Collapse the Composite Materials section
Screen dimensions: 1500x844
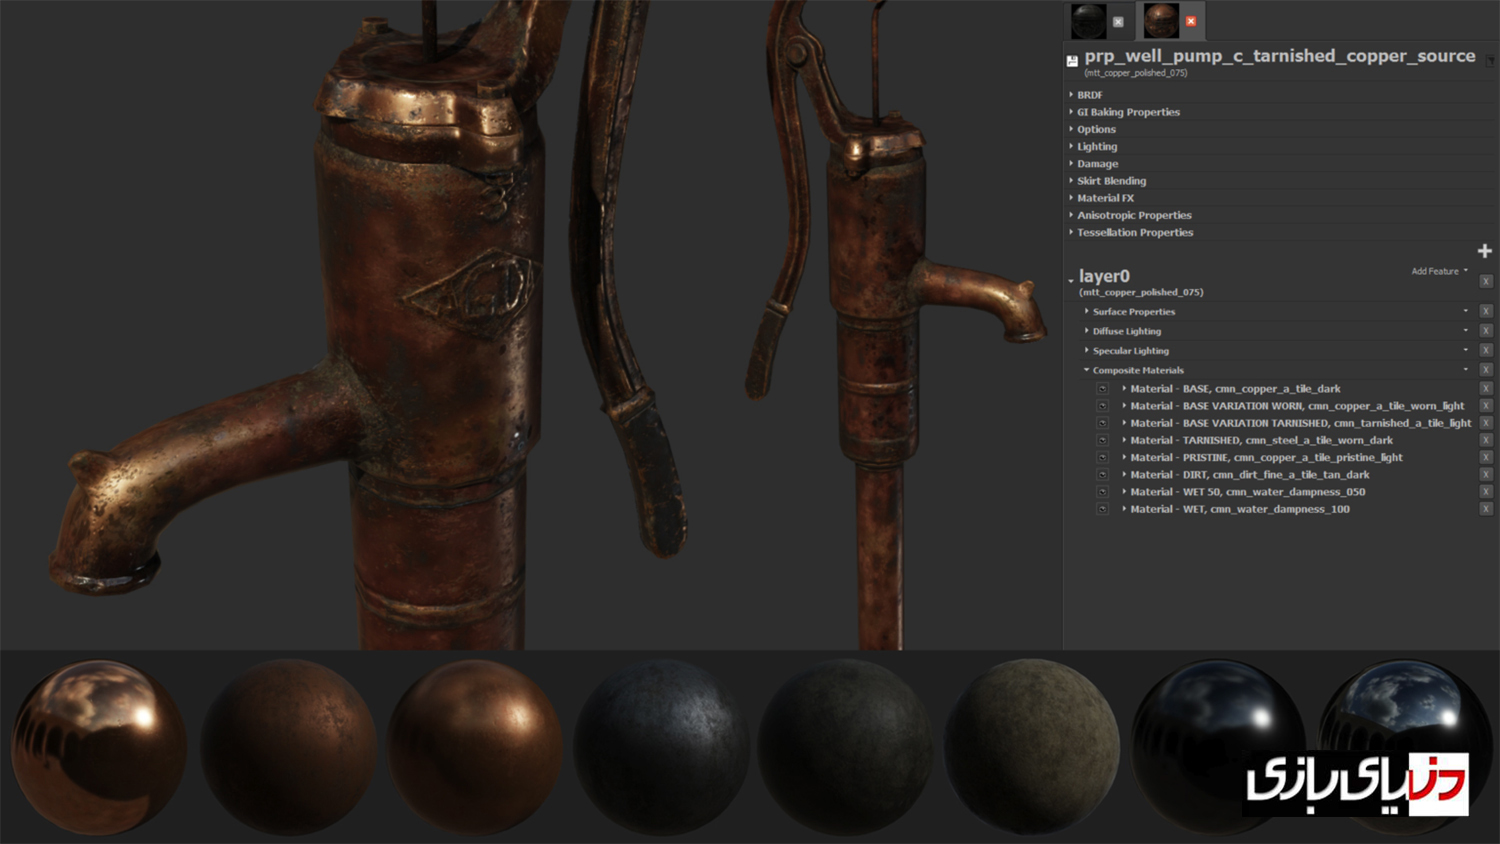[1087, 370]
